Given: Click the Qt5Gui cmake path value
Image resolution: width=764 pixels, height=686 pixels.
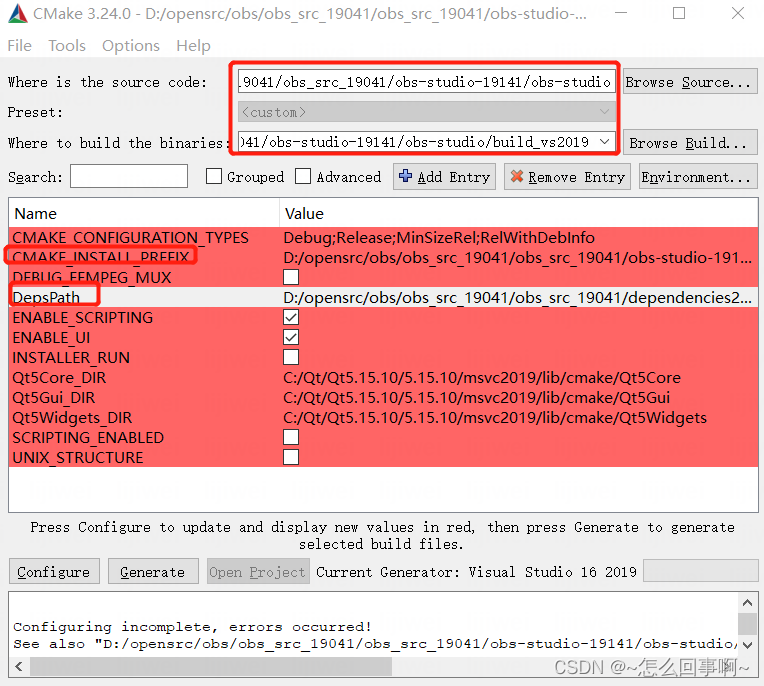Looking at the screenshot, I should click(x=477, y=398).
